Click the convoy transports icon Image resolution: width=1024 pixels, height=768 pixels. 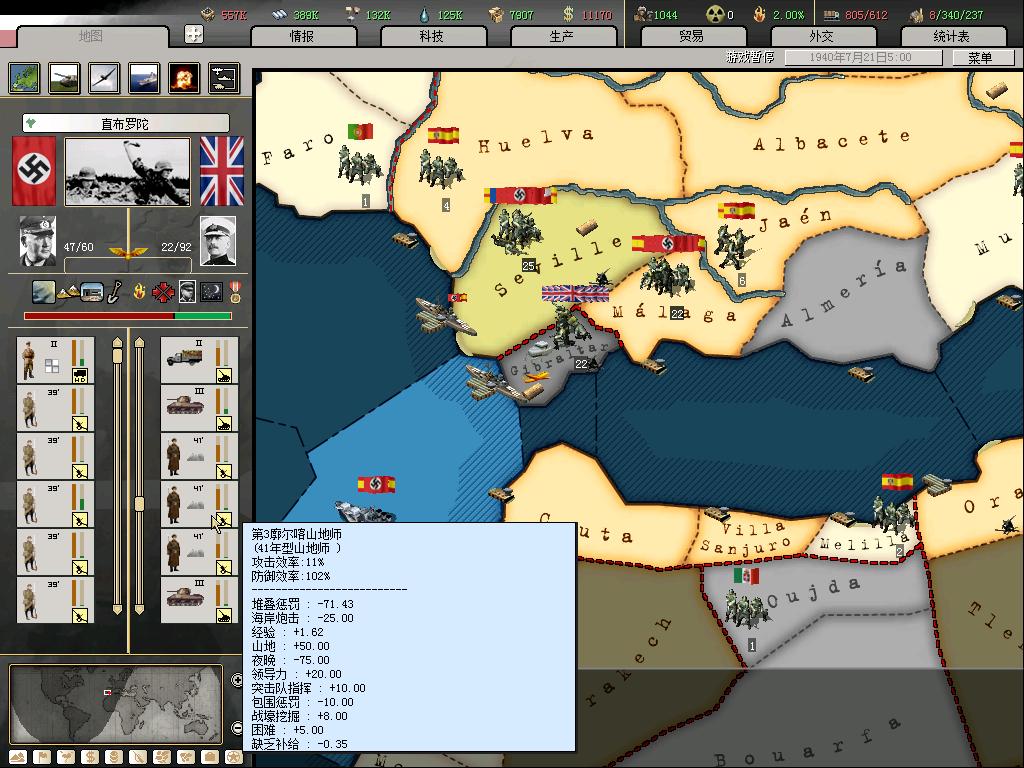click(x=224, y=78)
